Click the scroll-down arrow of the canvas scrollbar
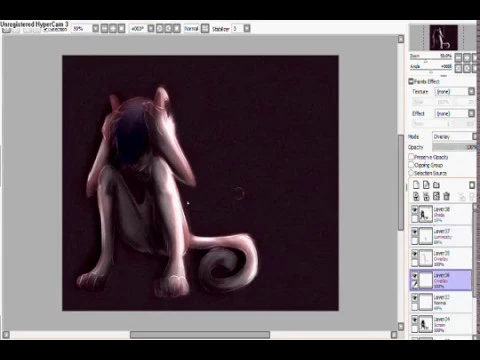The height and width of the screenshot is (360, 480). click(x=401, y=326)
